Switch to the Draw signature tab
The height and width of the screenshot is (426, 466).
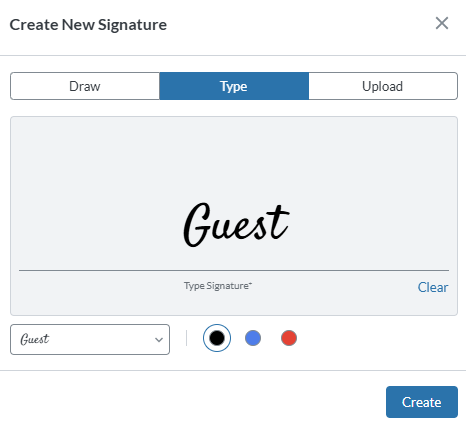click(85, 86)
